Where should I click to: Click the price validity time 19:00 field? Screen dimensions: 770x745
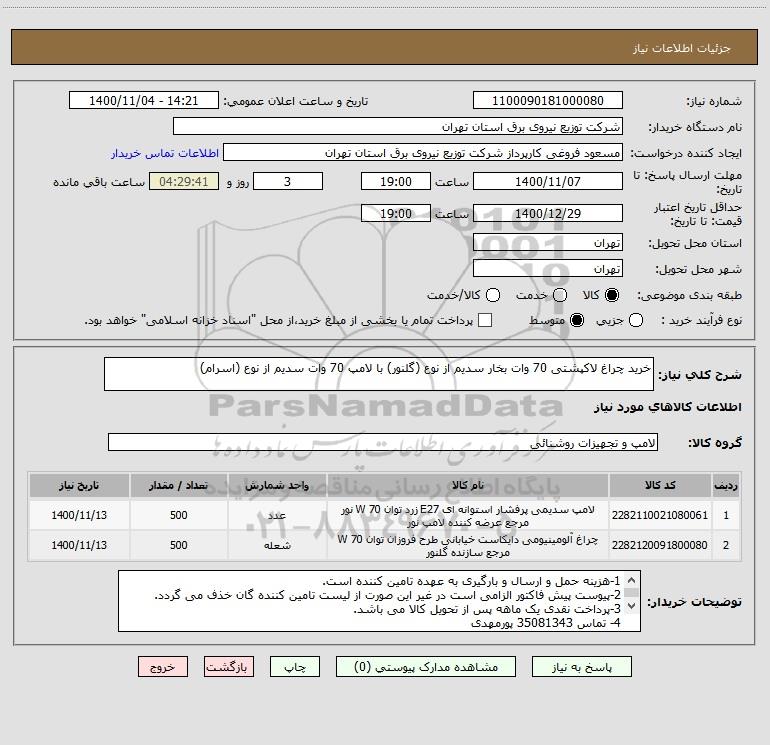click(396, 213)
